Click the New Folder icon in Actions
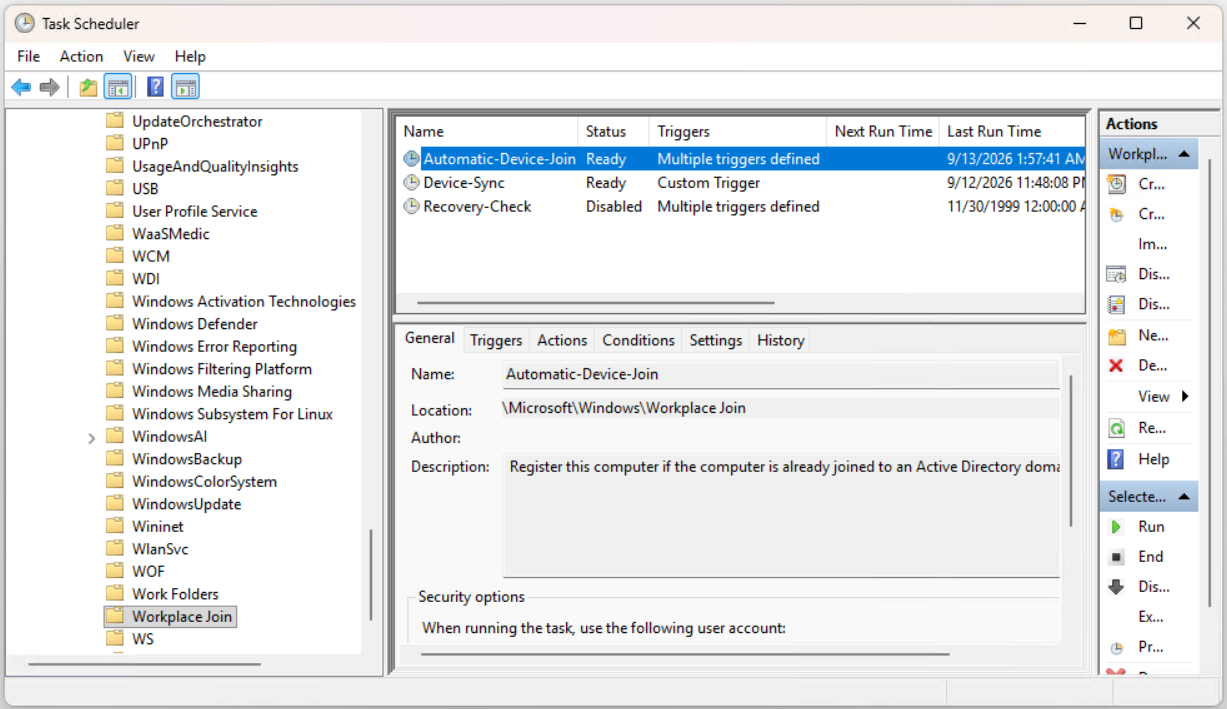The width and height of the screenshot is (1227, 709). 1116,335
